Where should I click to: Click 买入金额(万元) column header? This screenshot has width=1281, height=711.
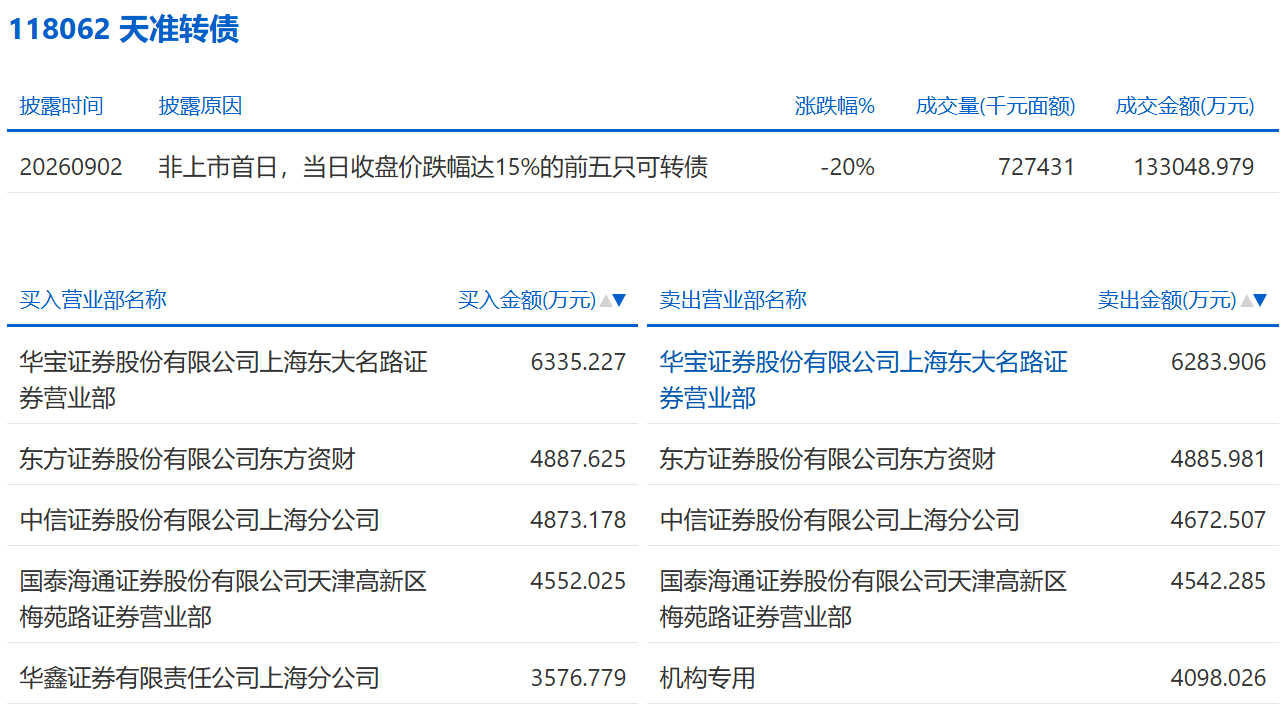[527, 300]
